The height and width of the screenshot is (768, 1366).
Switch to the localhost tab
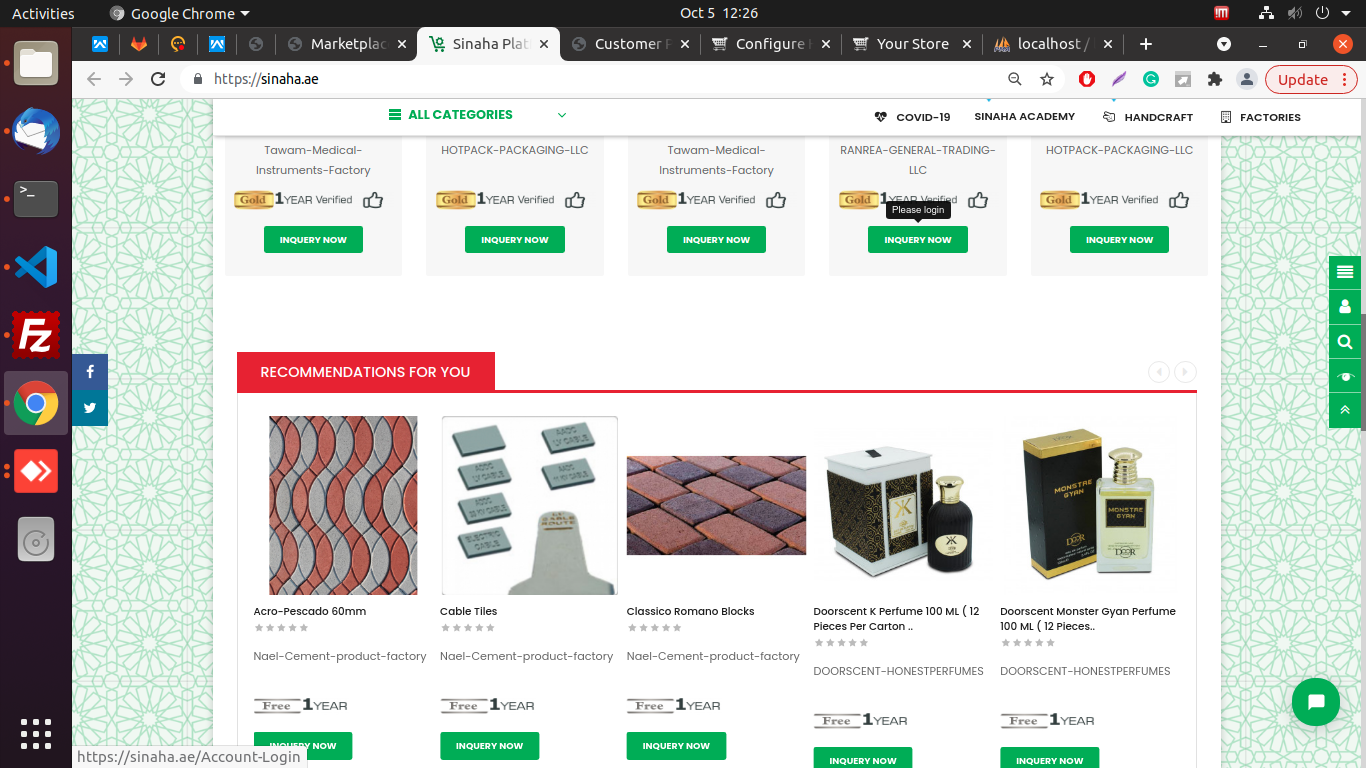[1054, 44]
